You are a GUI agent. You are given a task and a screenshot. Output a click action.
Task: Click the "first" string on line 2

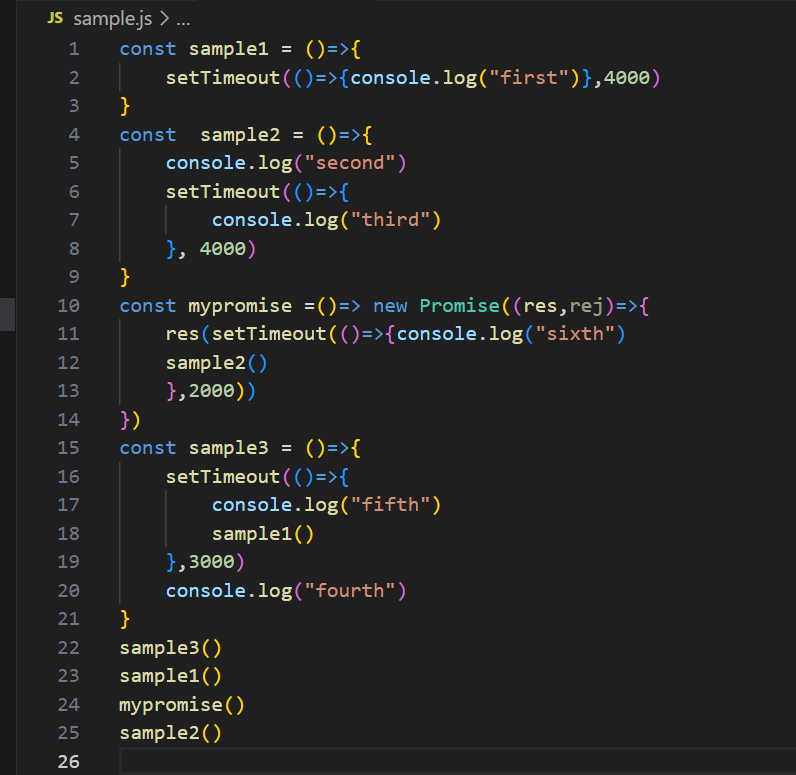click(x=528, y=78)
